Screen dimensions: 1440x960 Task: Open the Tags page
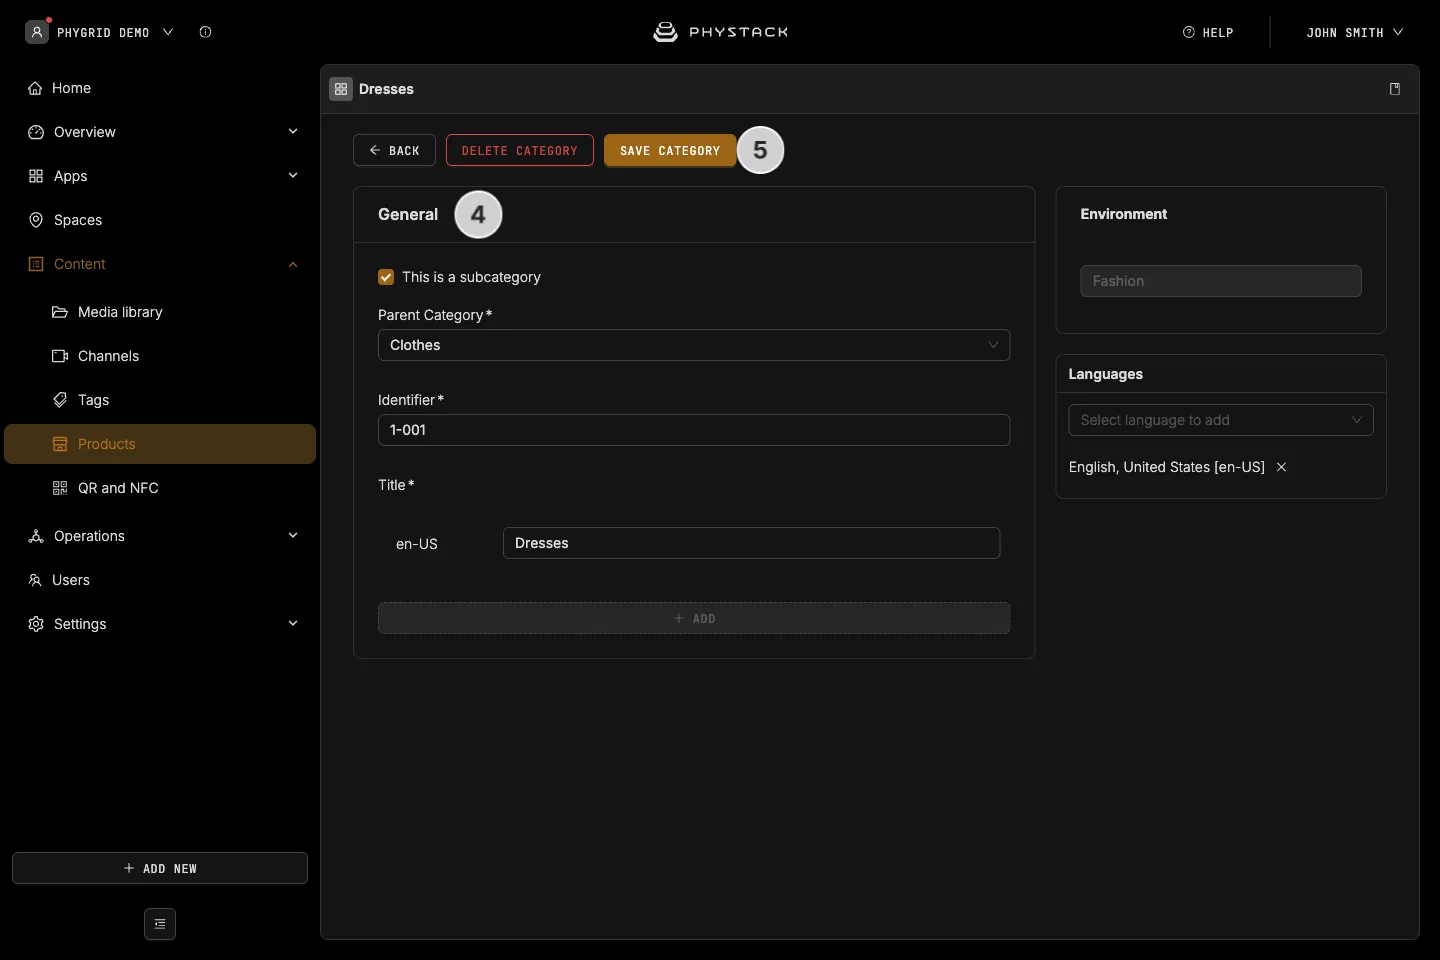click(x=160, y=400)
